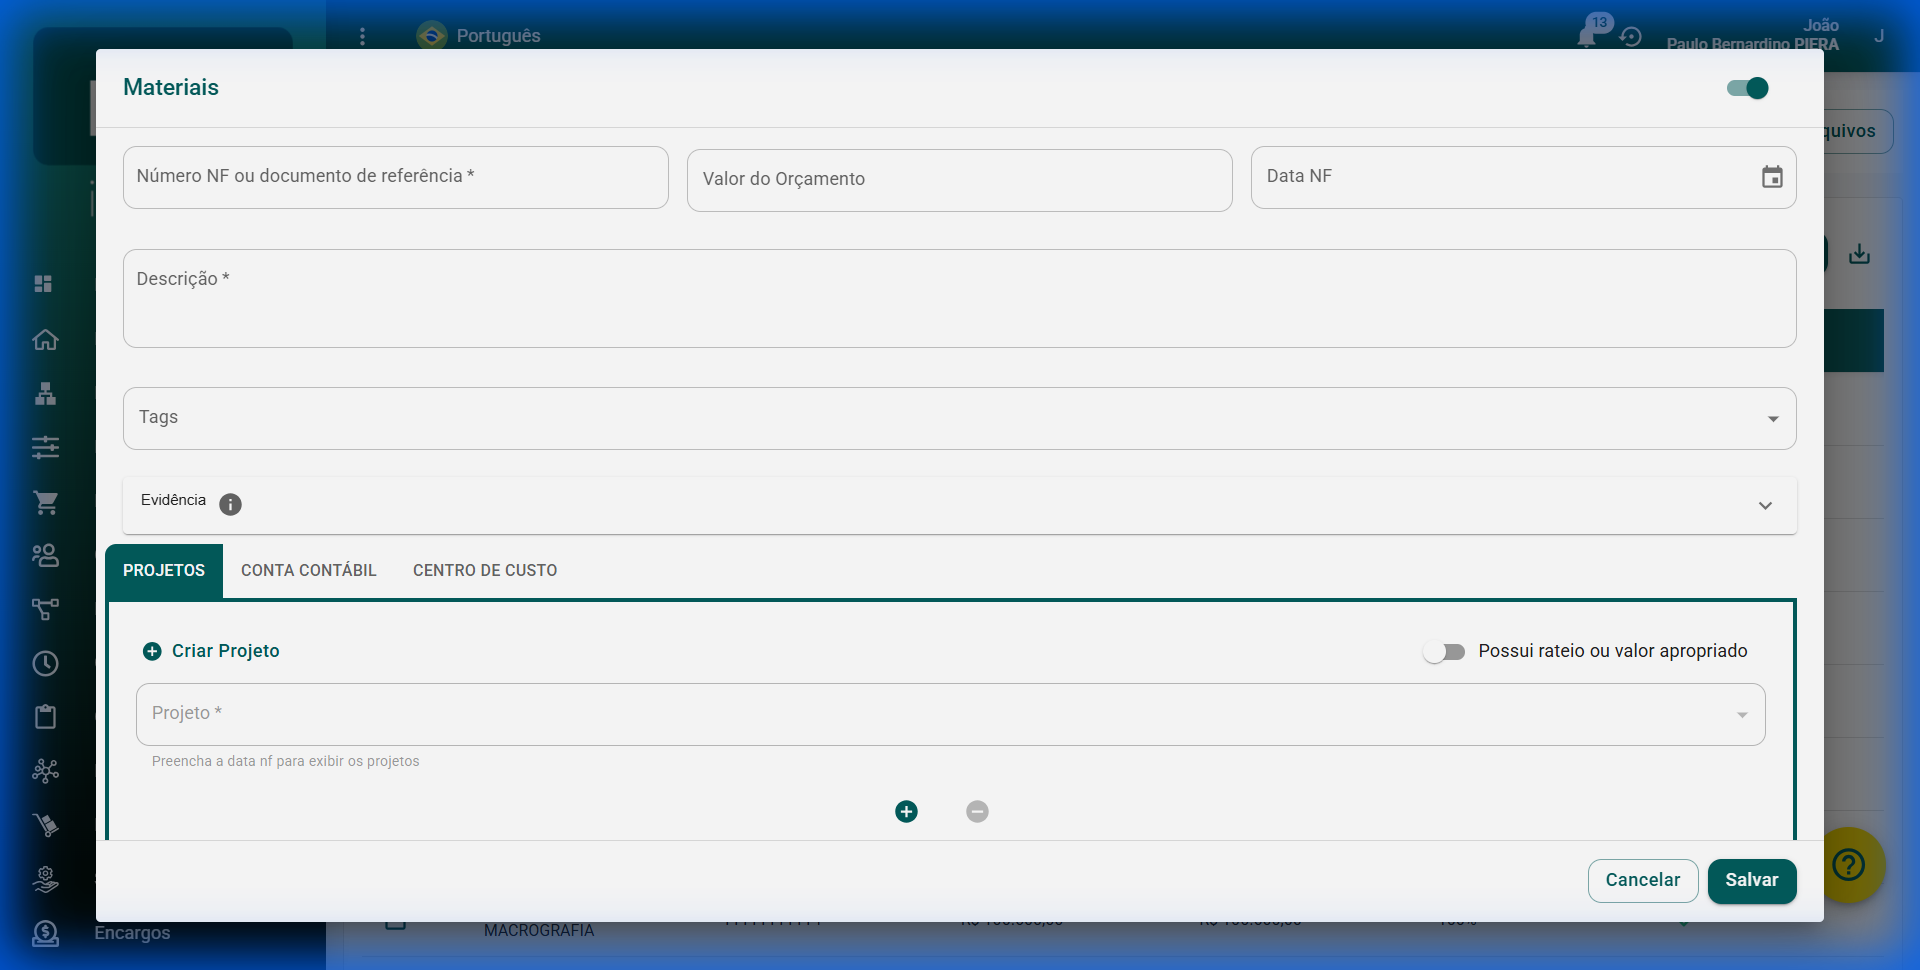Image resolution: width=1920 pixels, height=970 pixels.
Task: Click the Cancelar button
Action: pos(1642,880)
